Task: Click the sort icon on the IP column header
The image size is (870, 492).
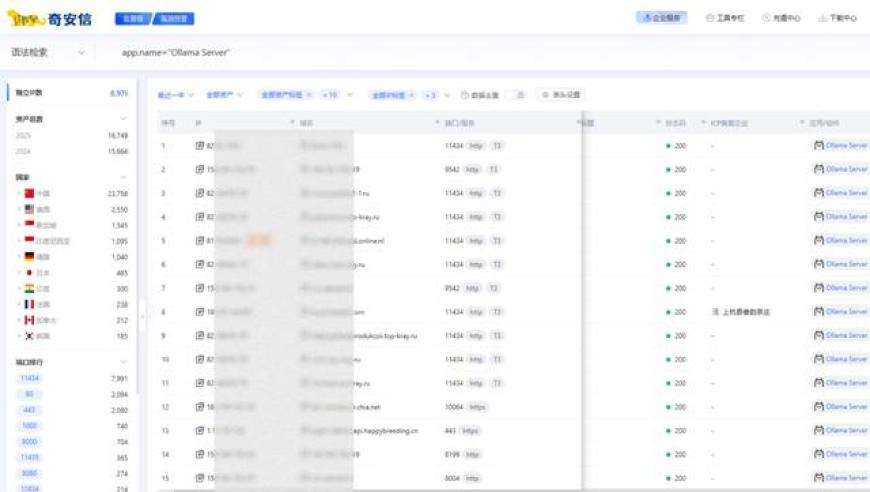Action: point(292,123)
